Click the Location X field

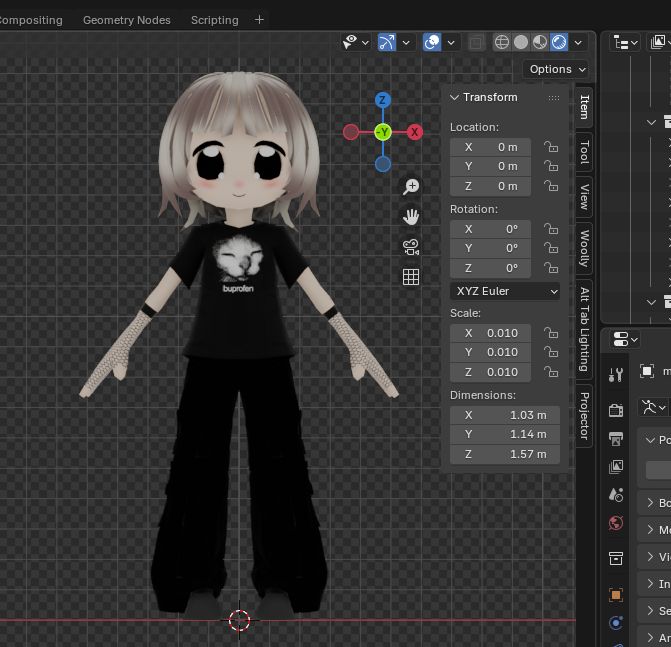[x=490, y=147]
